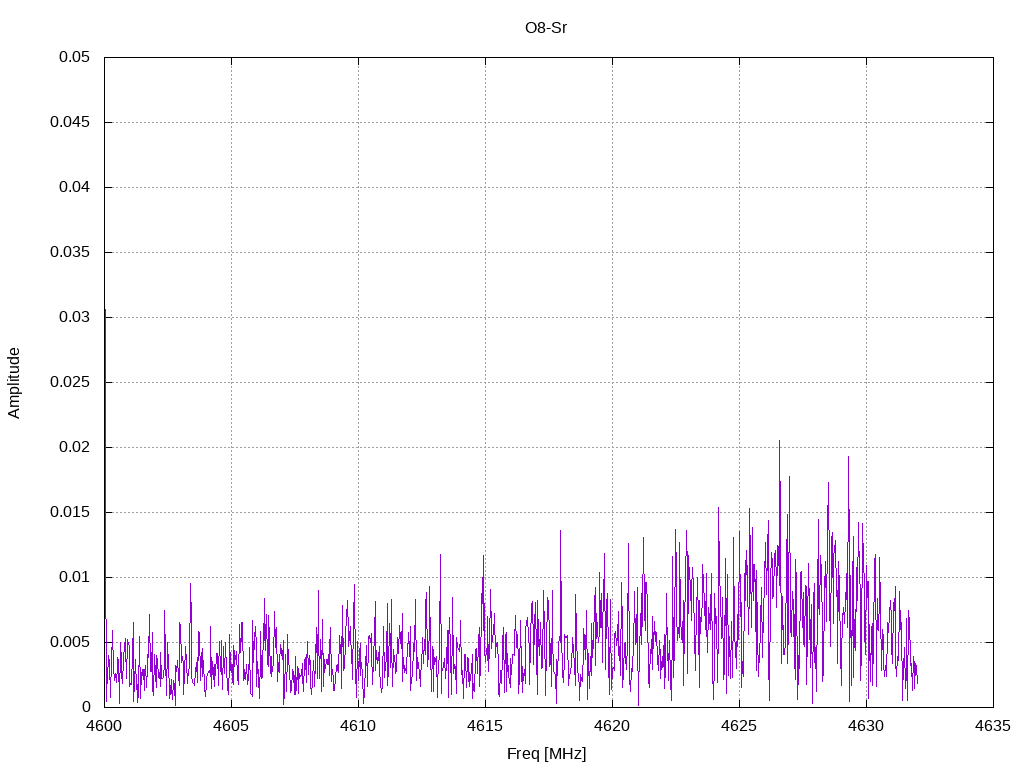Click the 0.005 y-axis tick label
This screenshot has height=768, width=1024.
coord(70,642)
